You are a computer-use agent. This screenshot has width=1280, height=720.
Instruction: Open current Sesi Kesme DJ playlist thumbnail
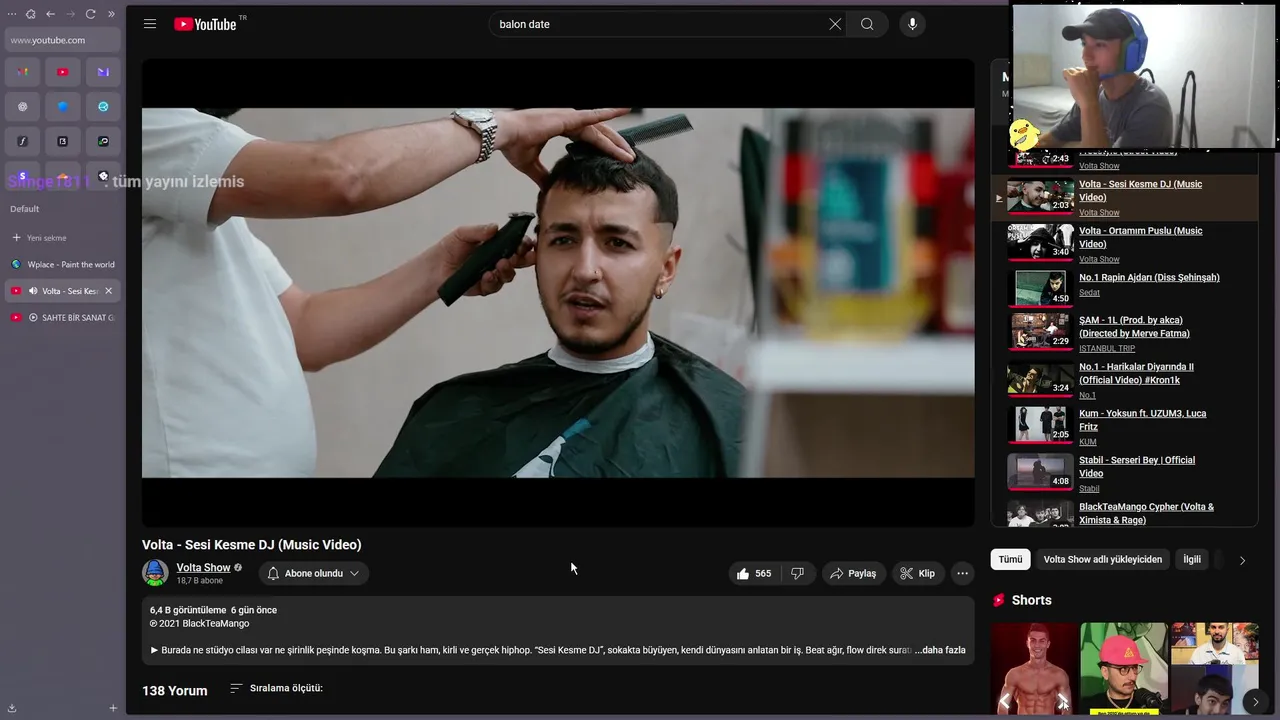coord(1040,195)
